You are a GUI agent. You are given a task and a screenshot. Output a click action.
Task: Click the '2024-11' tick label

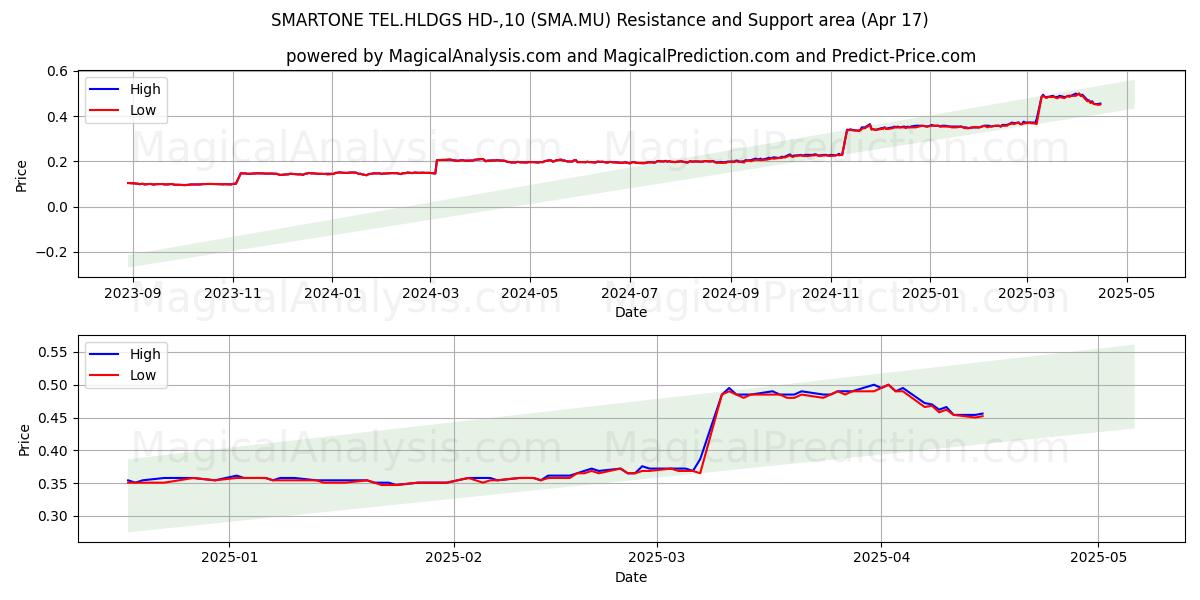(831, 293)
